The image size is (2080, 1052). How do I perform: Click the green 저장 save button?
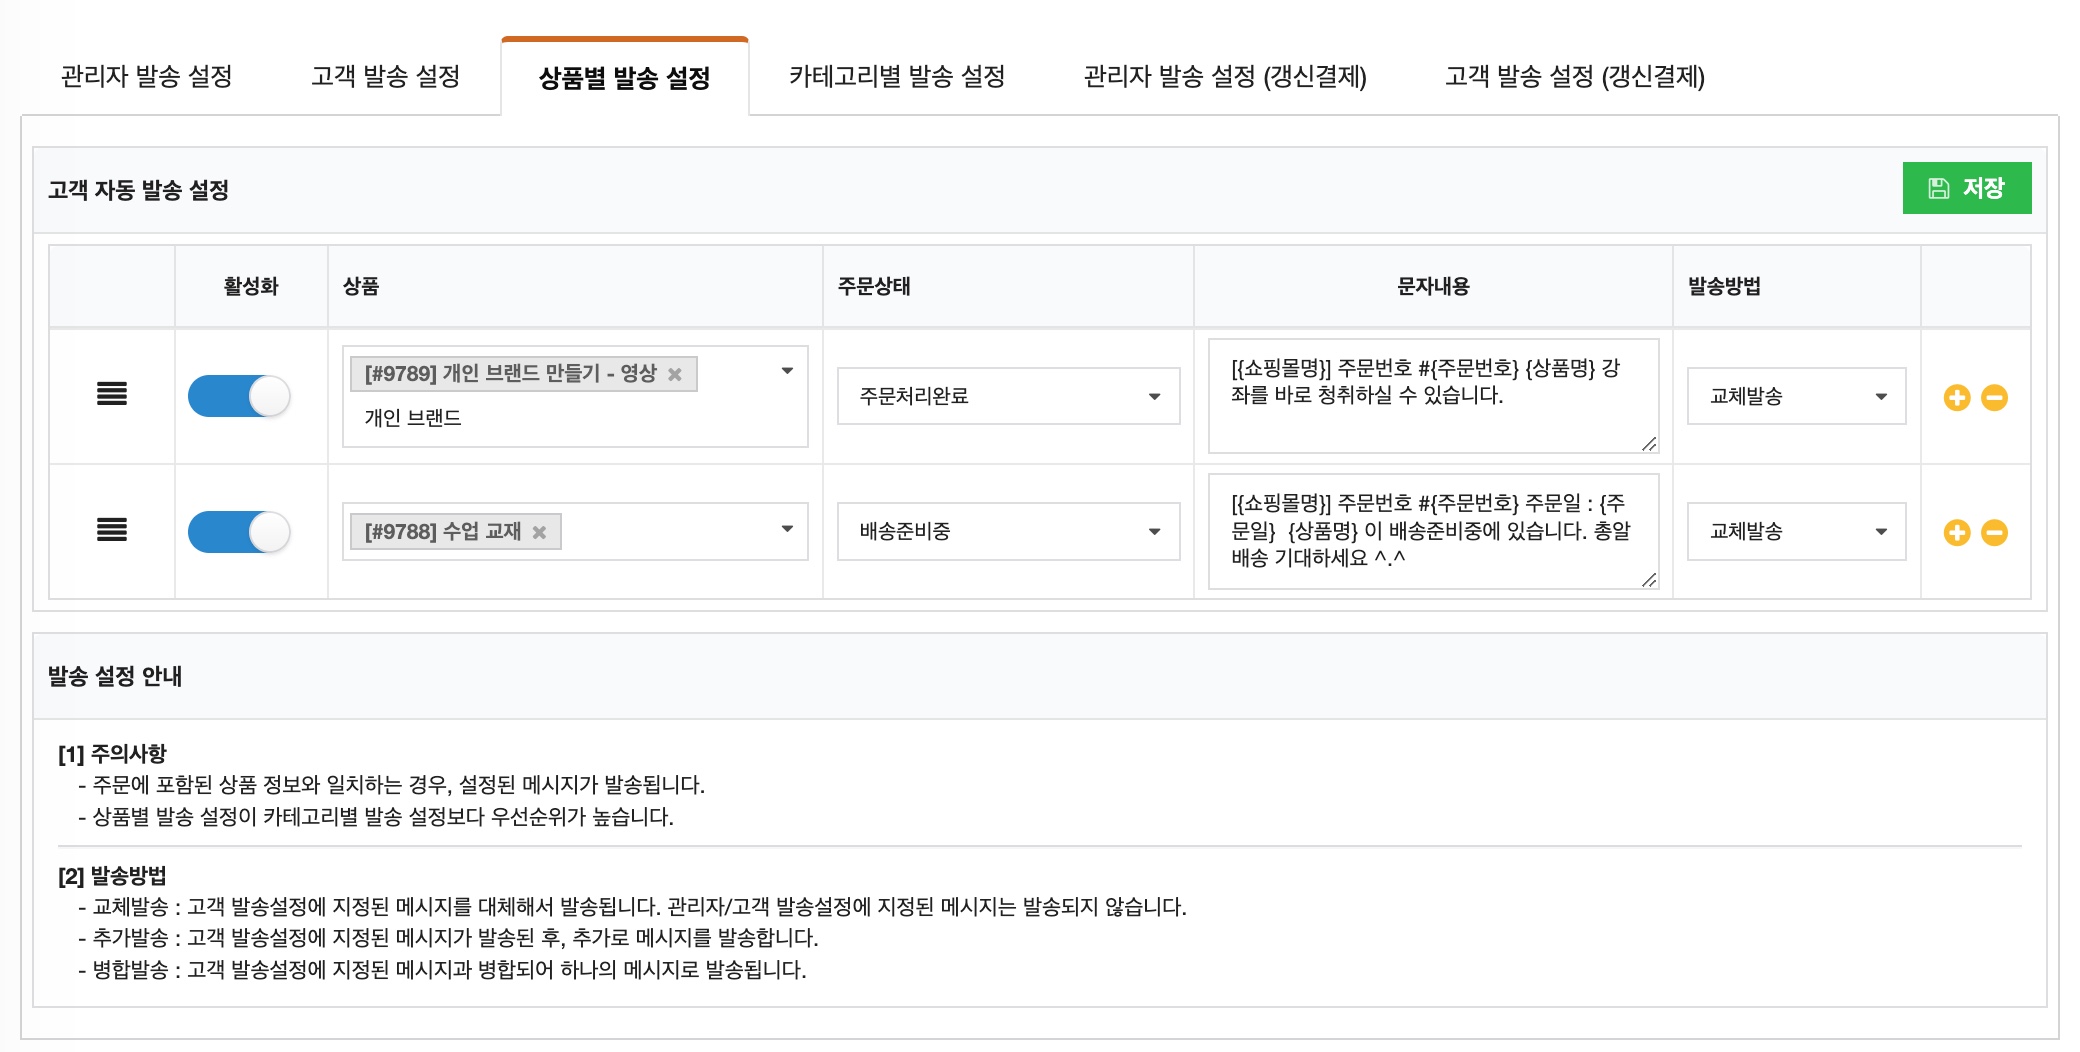point(1967,186)
